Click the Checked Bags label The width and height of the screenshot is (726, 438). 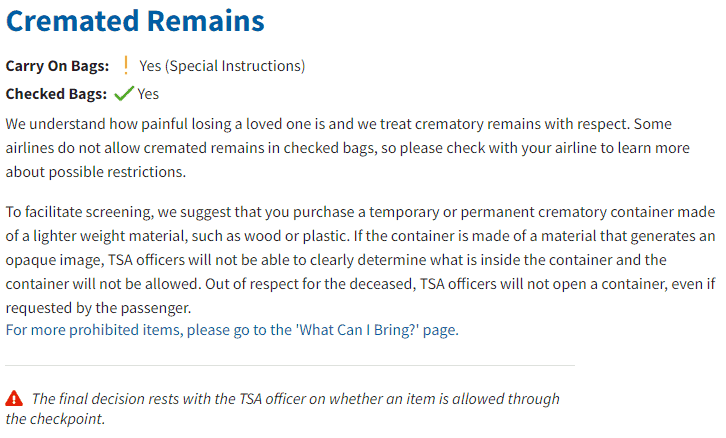56,94
